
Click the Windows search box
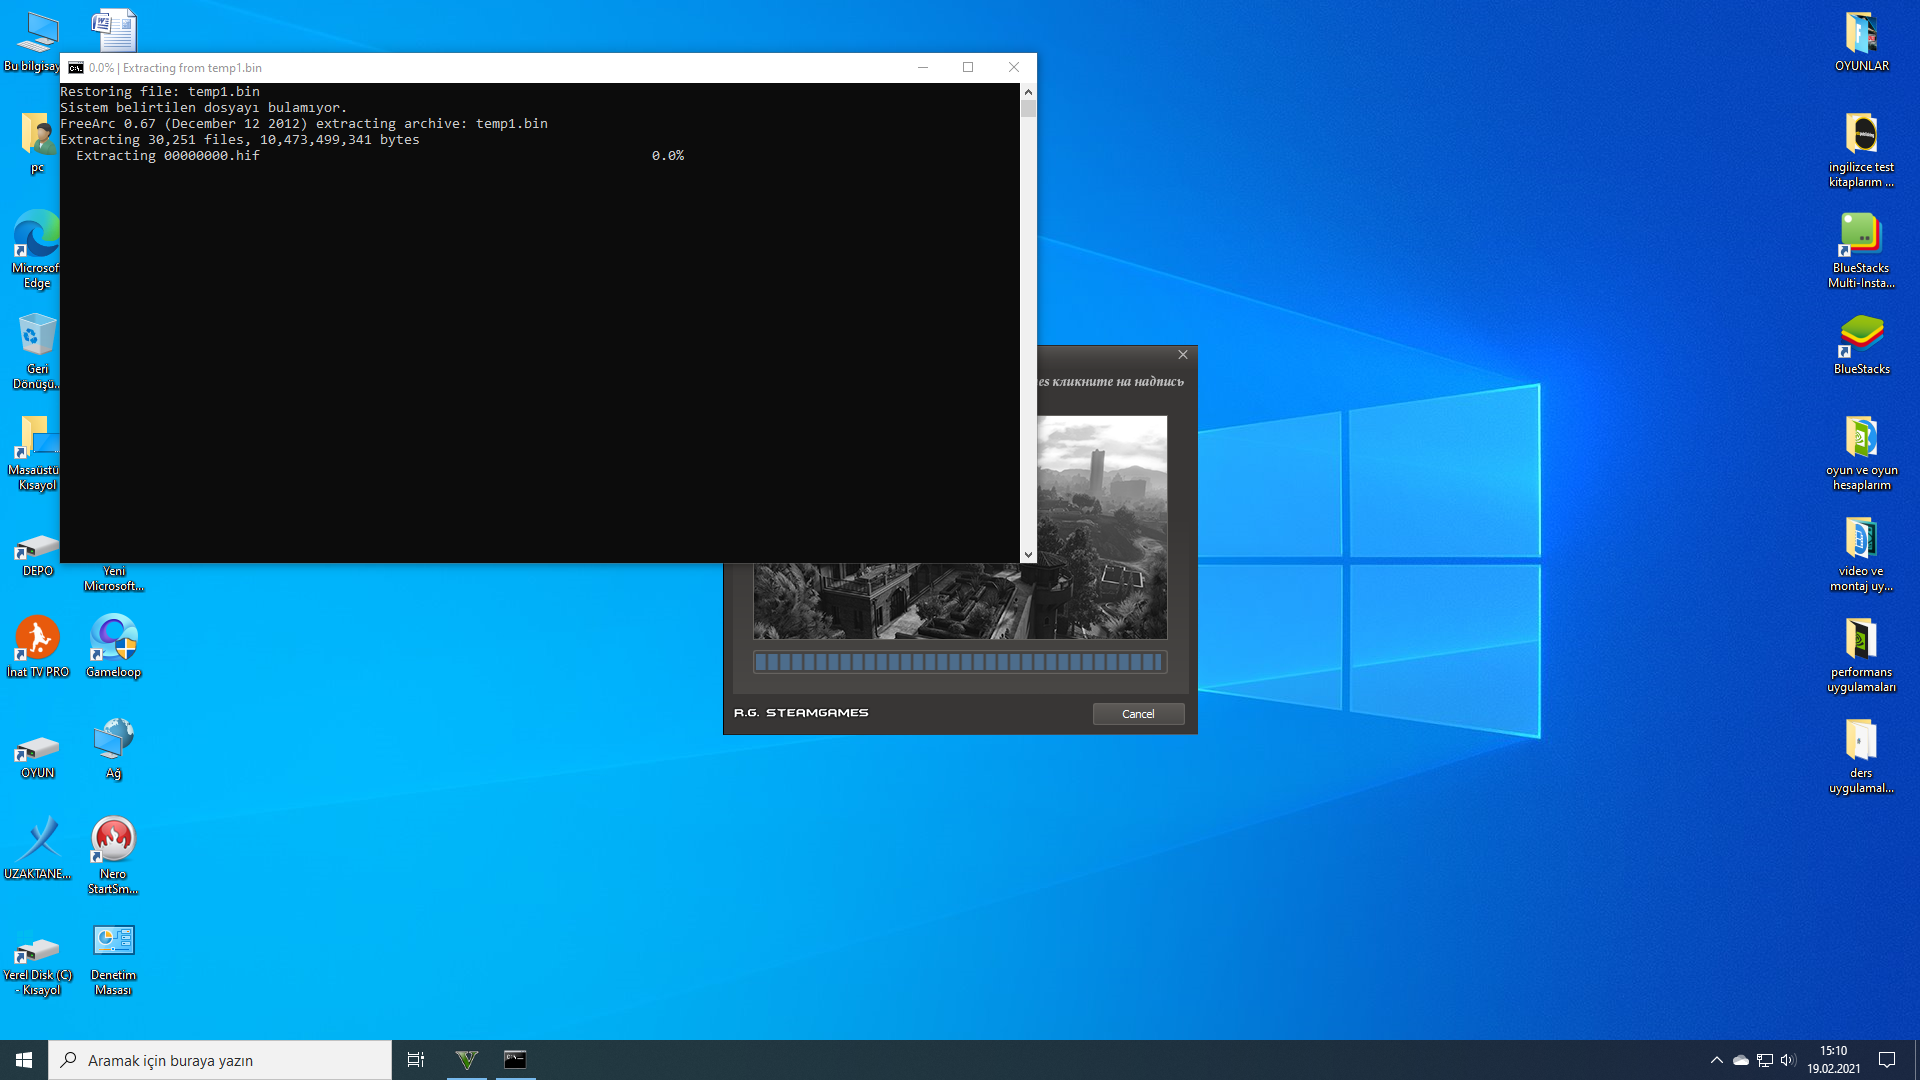(x=220, y=1060)
